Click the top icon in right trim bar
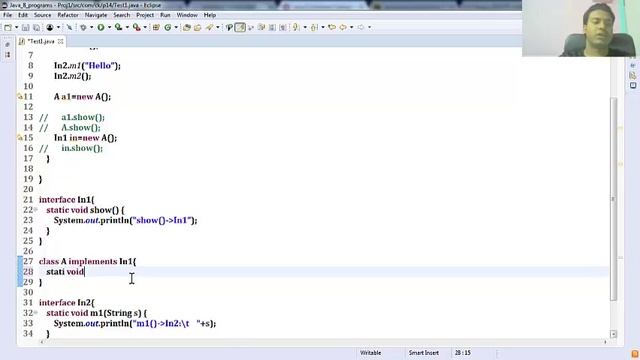This screenshot has height=360, width=640. tap(633, 65)
